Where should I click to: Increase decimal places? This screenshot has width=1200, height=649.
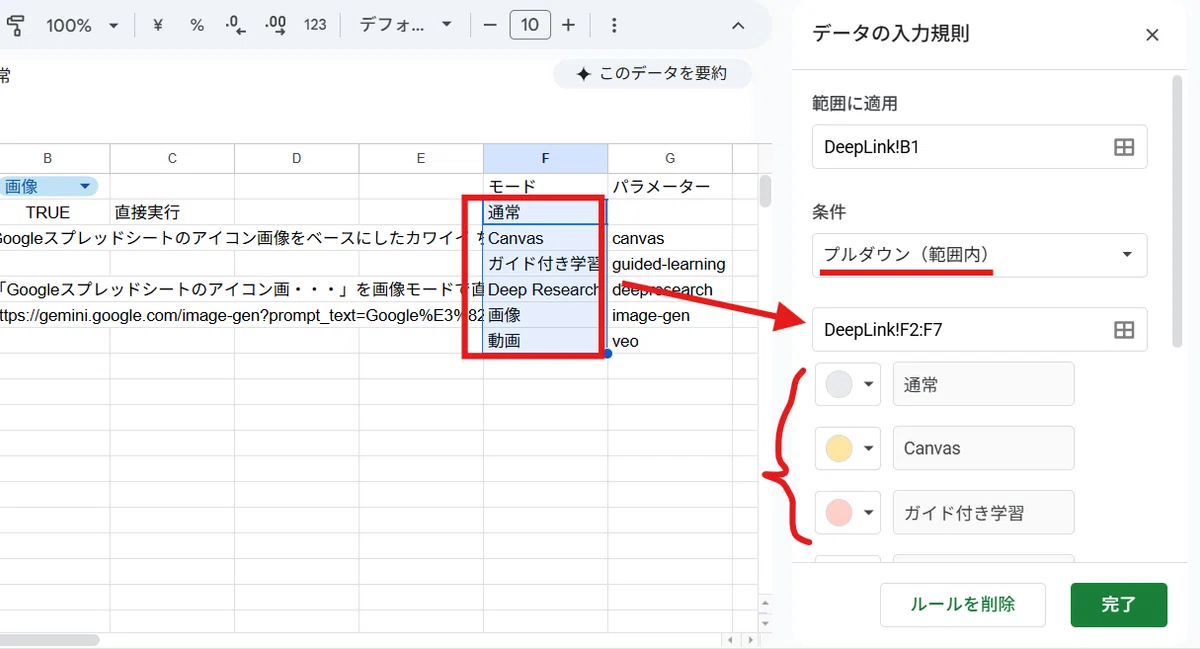pyautogui.click(x=275, y=25)
